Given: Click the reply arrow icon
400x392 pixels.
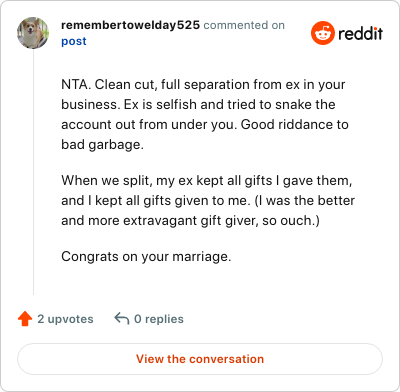Looking at the screenshot, I should pyautogui.click(x=122, y=319).
